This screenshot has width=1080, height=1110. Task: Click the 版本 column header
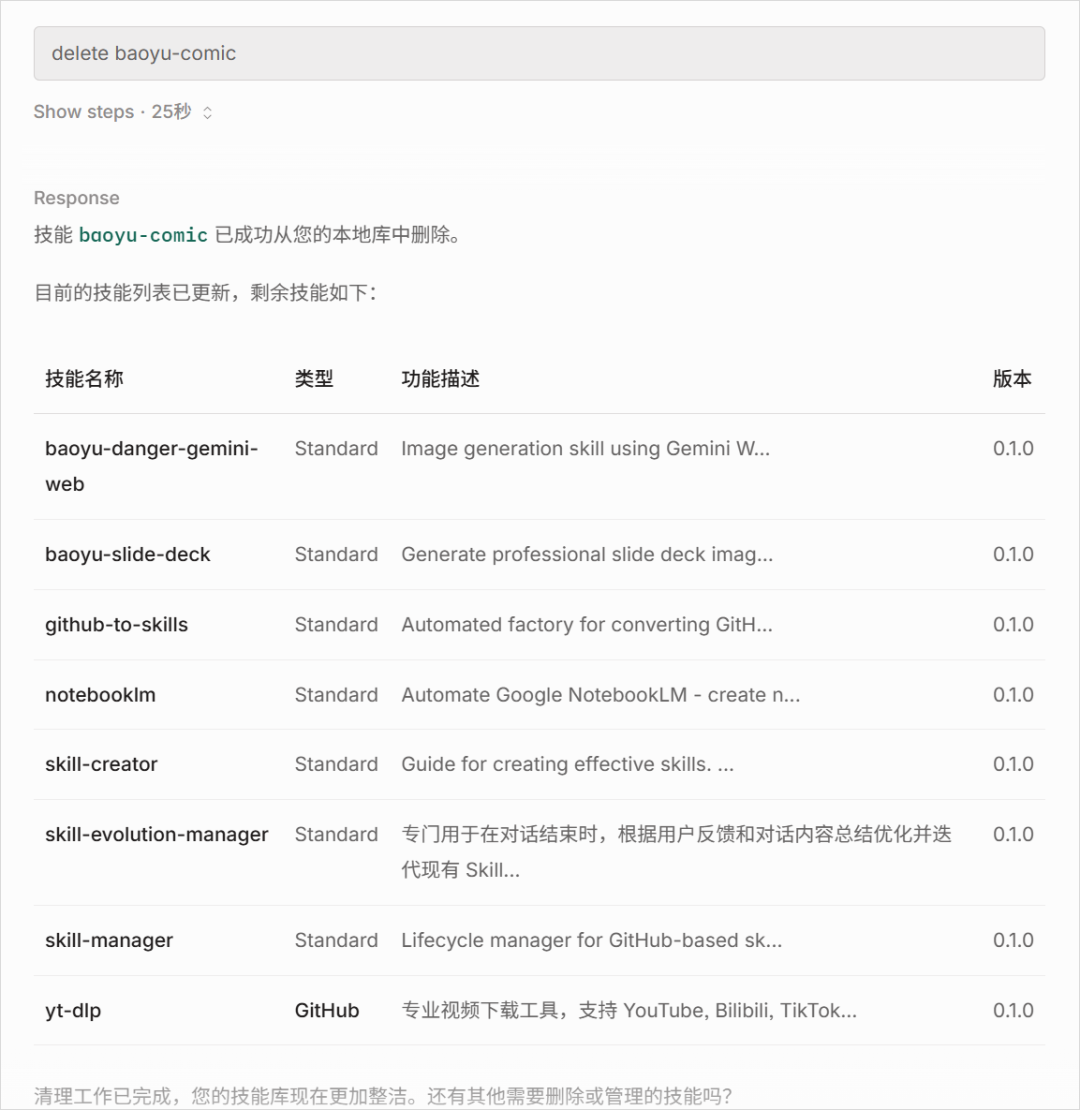(x=1013, y=379)
